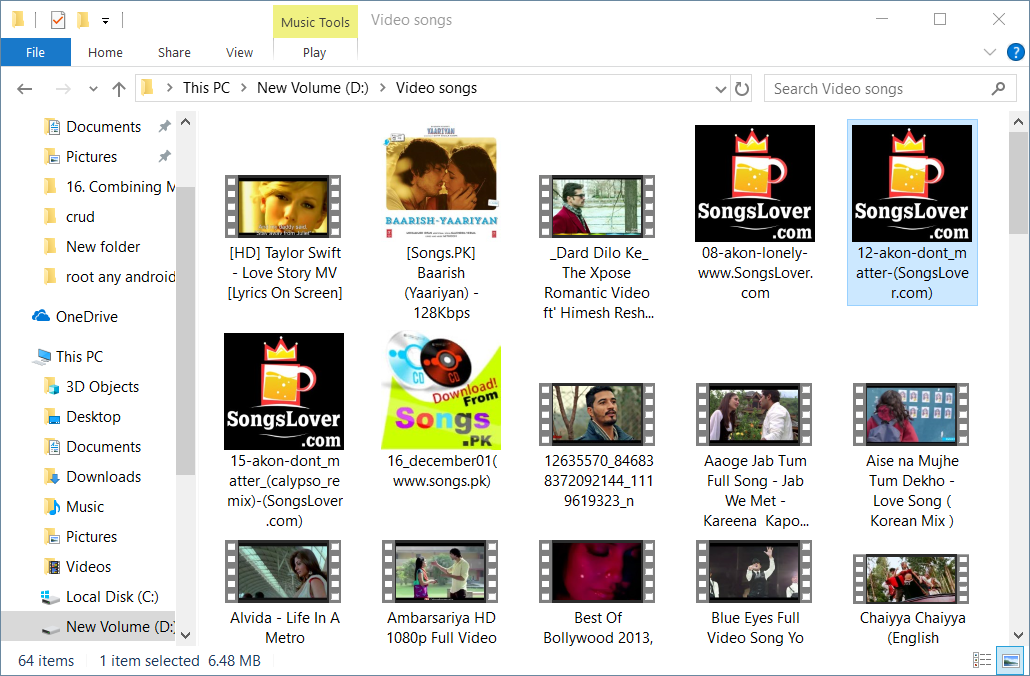Select the Best Of Bollywood 2013 video
The height and width of the screenshot is (676, 1030).
pos(598,593)
